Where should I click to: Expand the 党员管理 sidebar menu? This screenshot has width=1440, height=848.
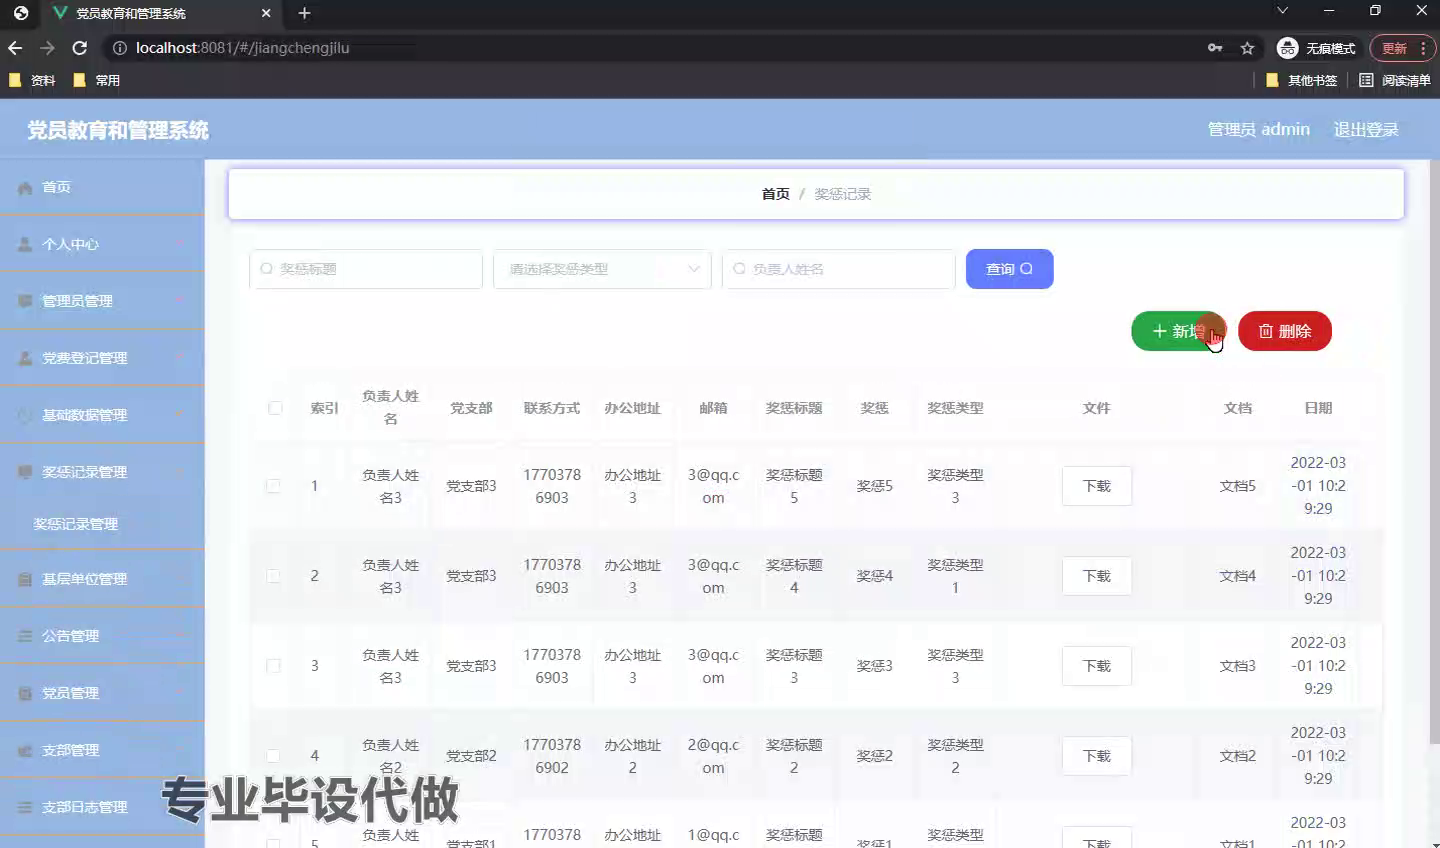pyautogui.click(x=102, y=693)
